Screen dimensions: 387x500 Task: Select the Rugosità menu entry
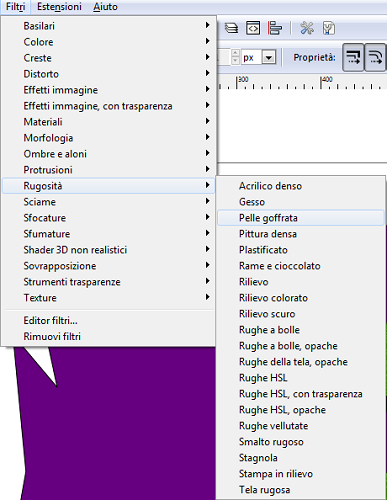(x=109, y=186)
